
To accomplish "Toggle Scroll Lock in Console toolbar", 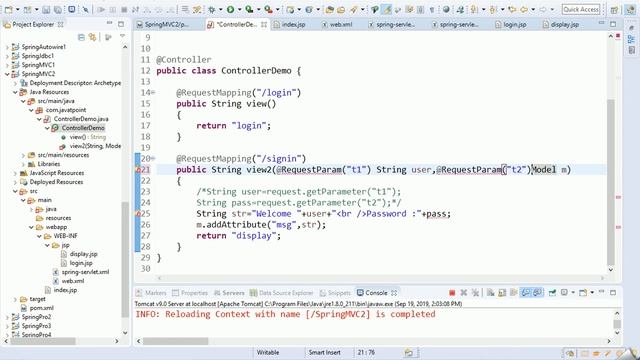I will click(502, 293).
